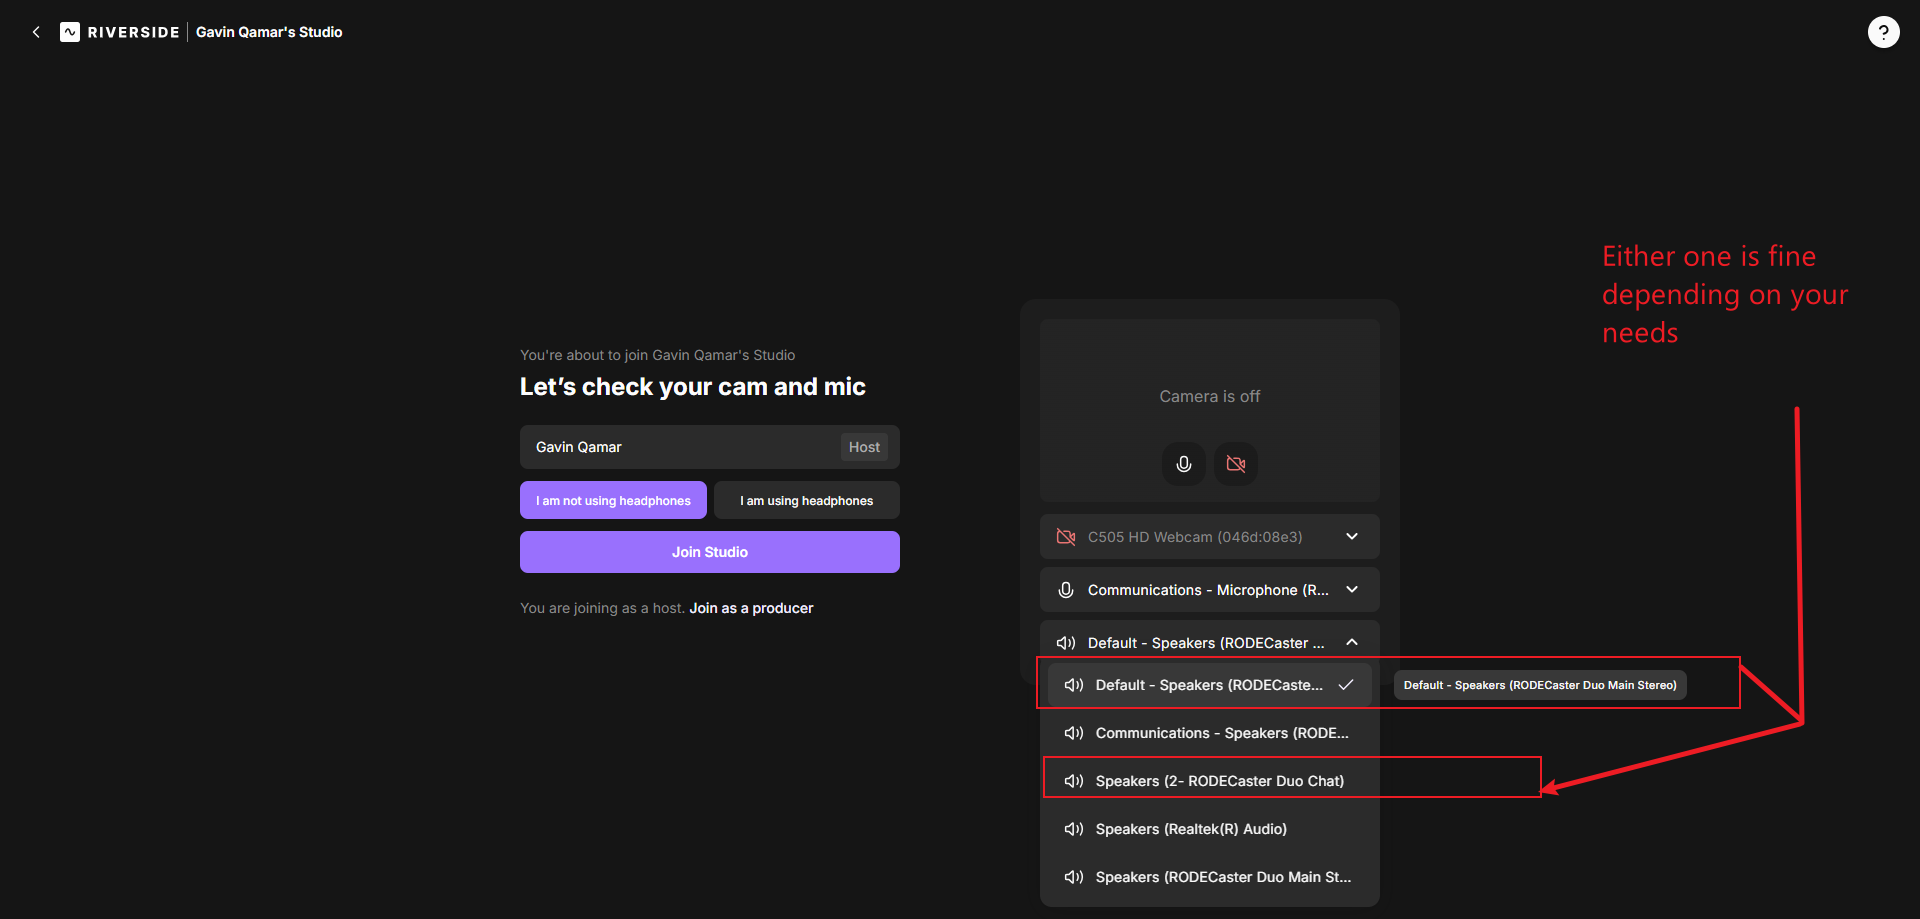
Task: Click speaker icon of RODECaster Duo Main St row
Action: click(x=1074, y=877)
